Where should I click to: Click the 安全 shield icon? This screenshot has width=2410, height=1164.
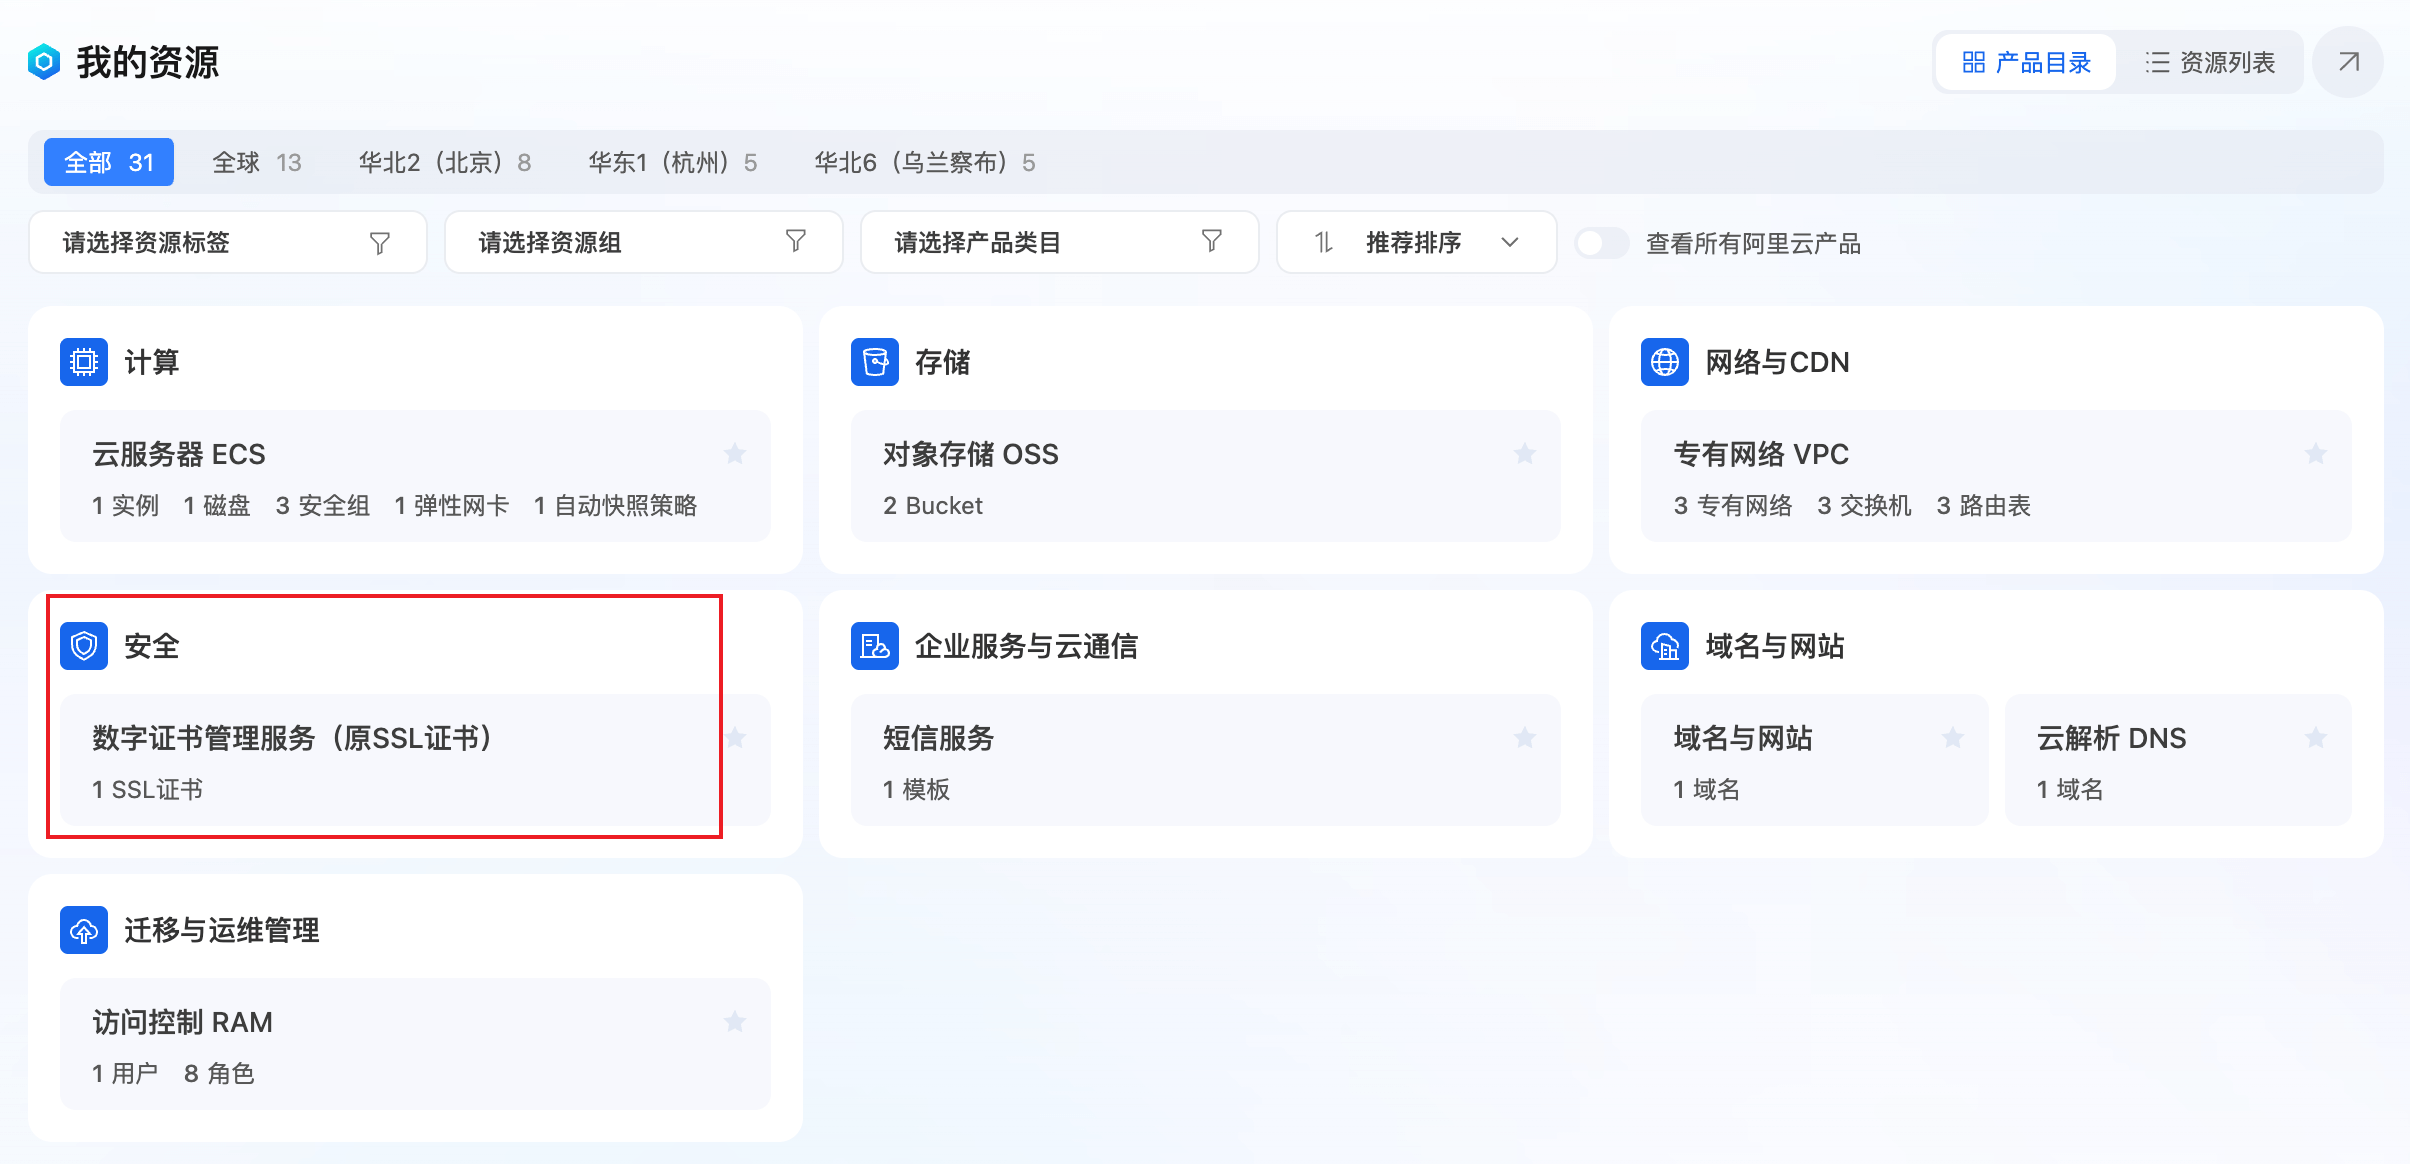point(84,646)
